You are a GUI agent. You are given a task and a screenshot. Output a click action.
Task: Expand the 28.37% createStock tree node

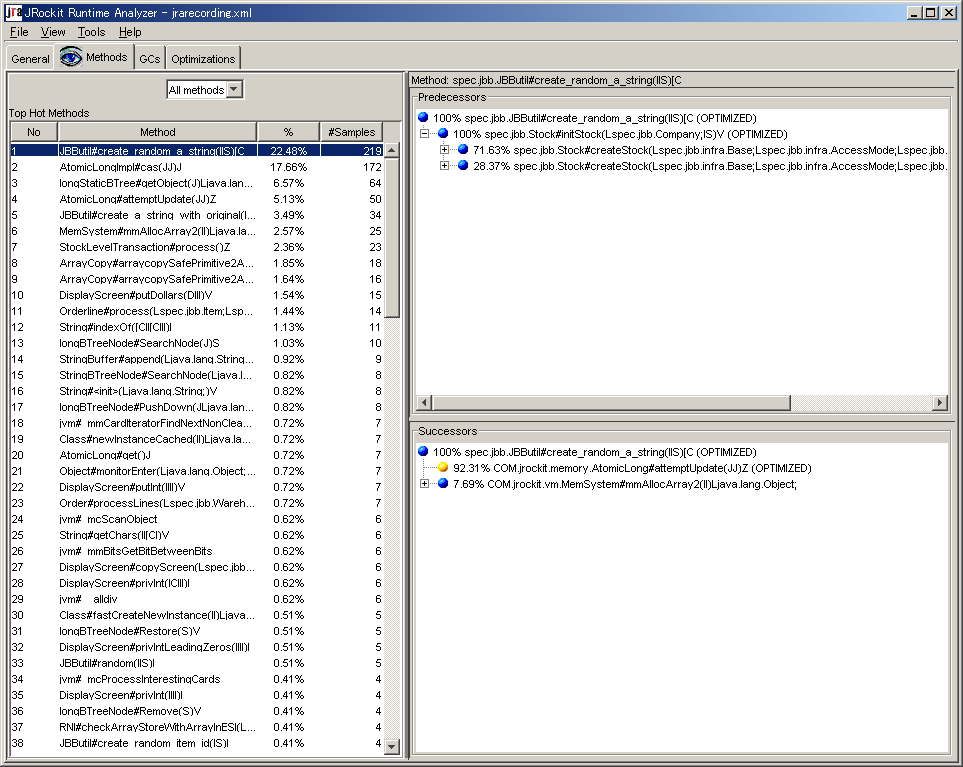(443, 166)
